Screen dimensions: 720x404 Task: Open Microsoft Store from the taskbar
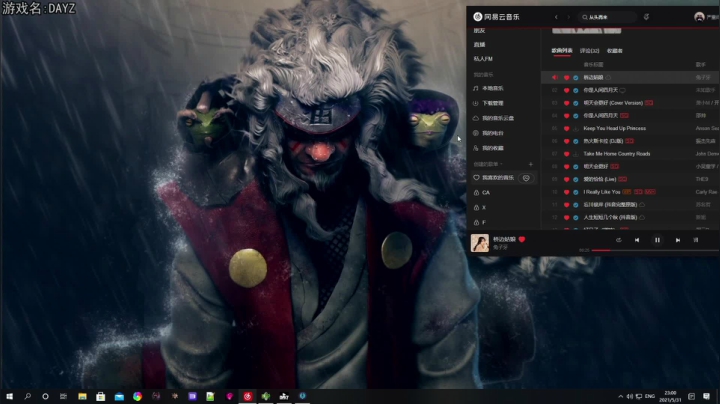[x=101, y=396]
